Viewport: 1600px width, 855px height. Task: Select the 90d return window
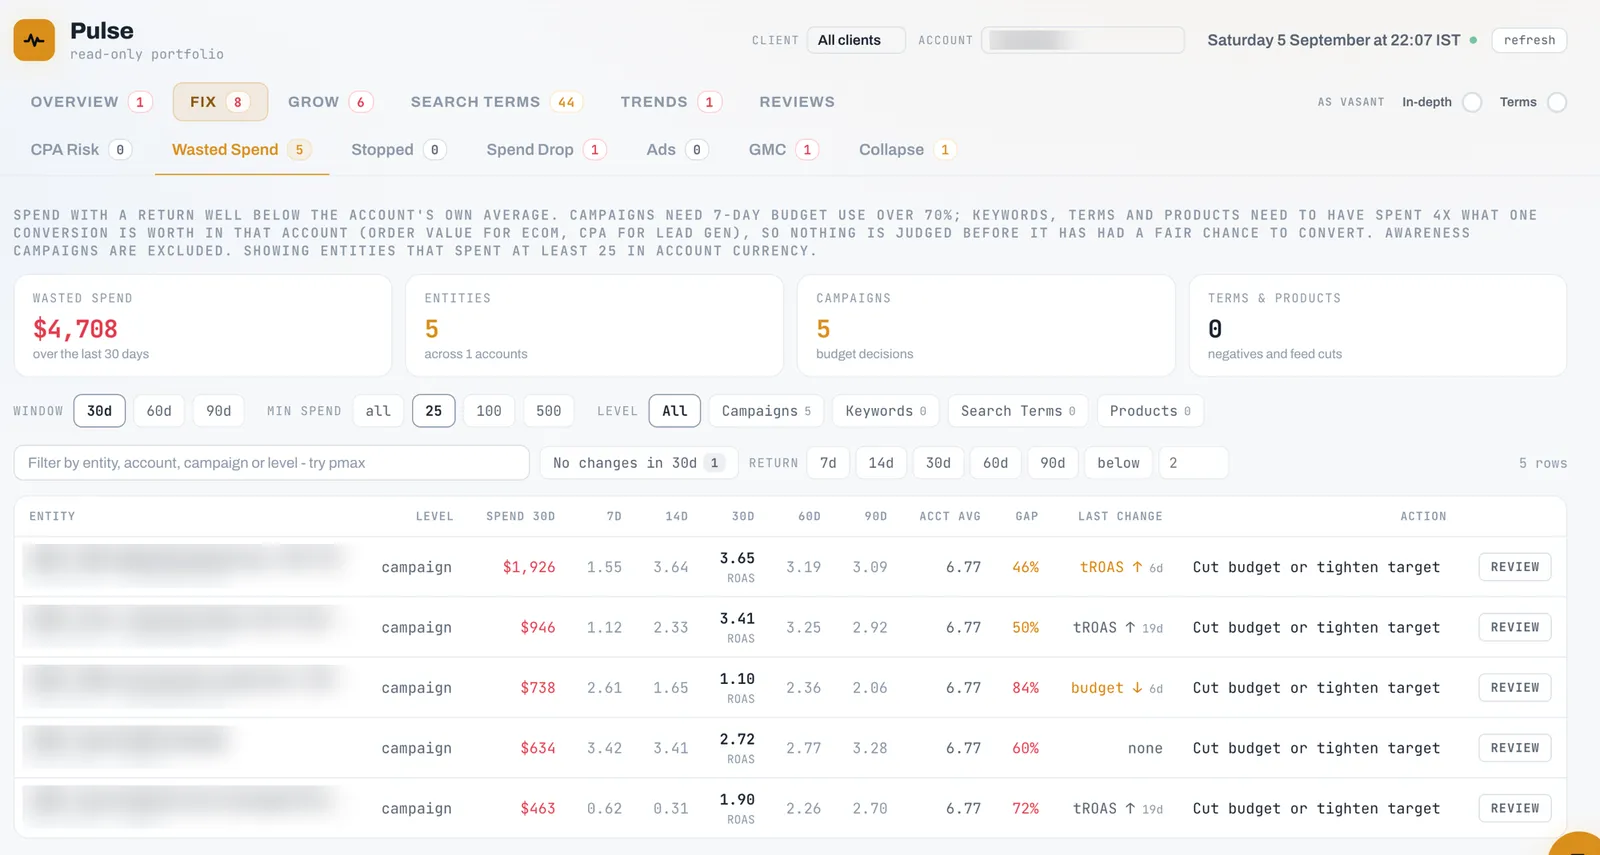tap(1053, 463)
